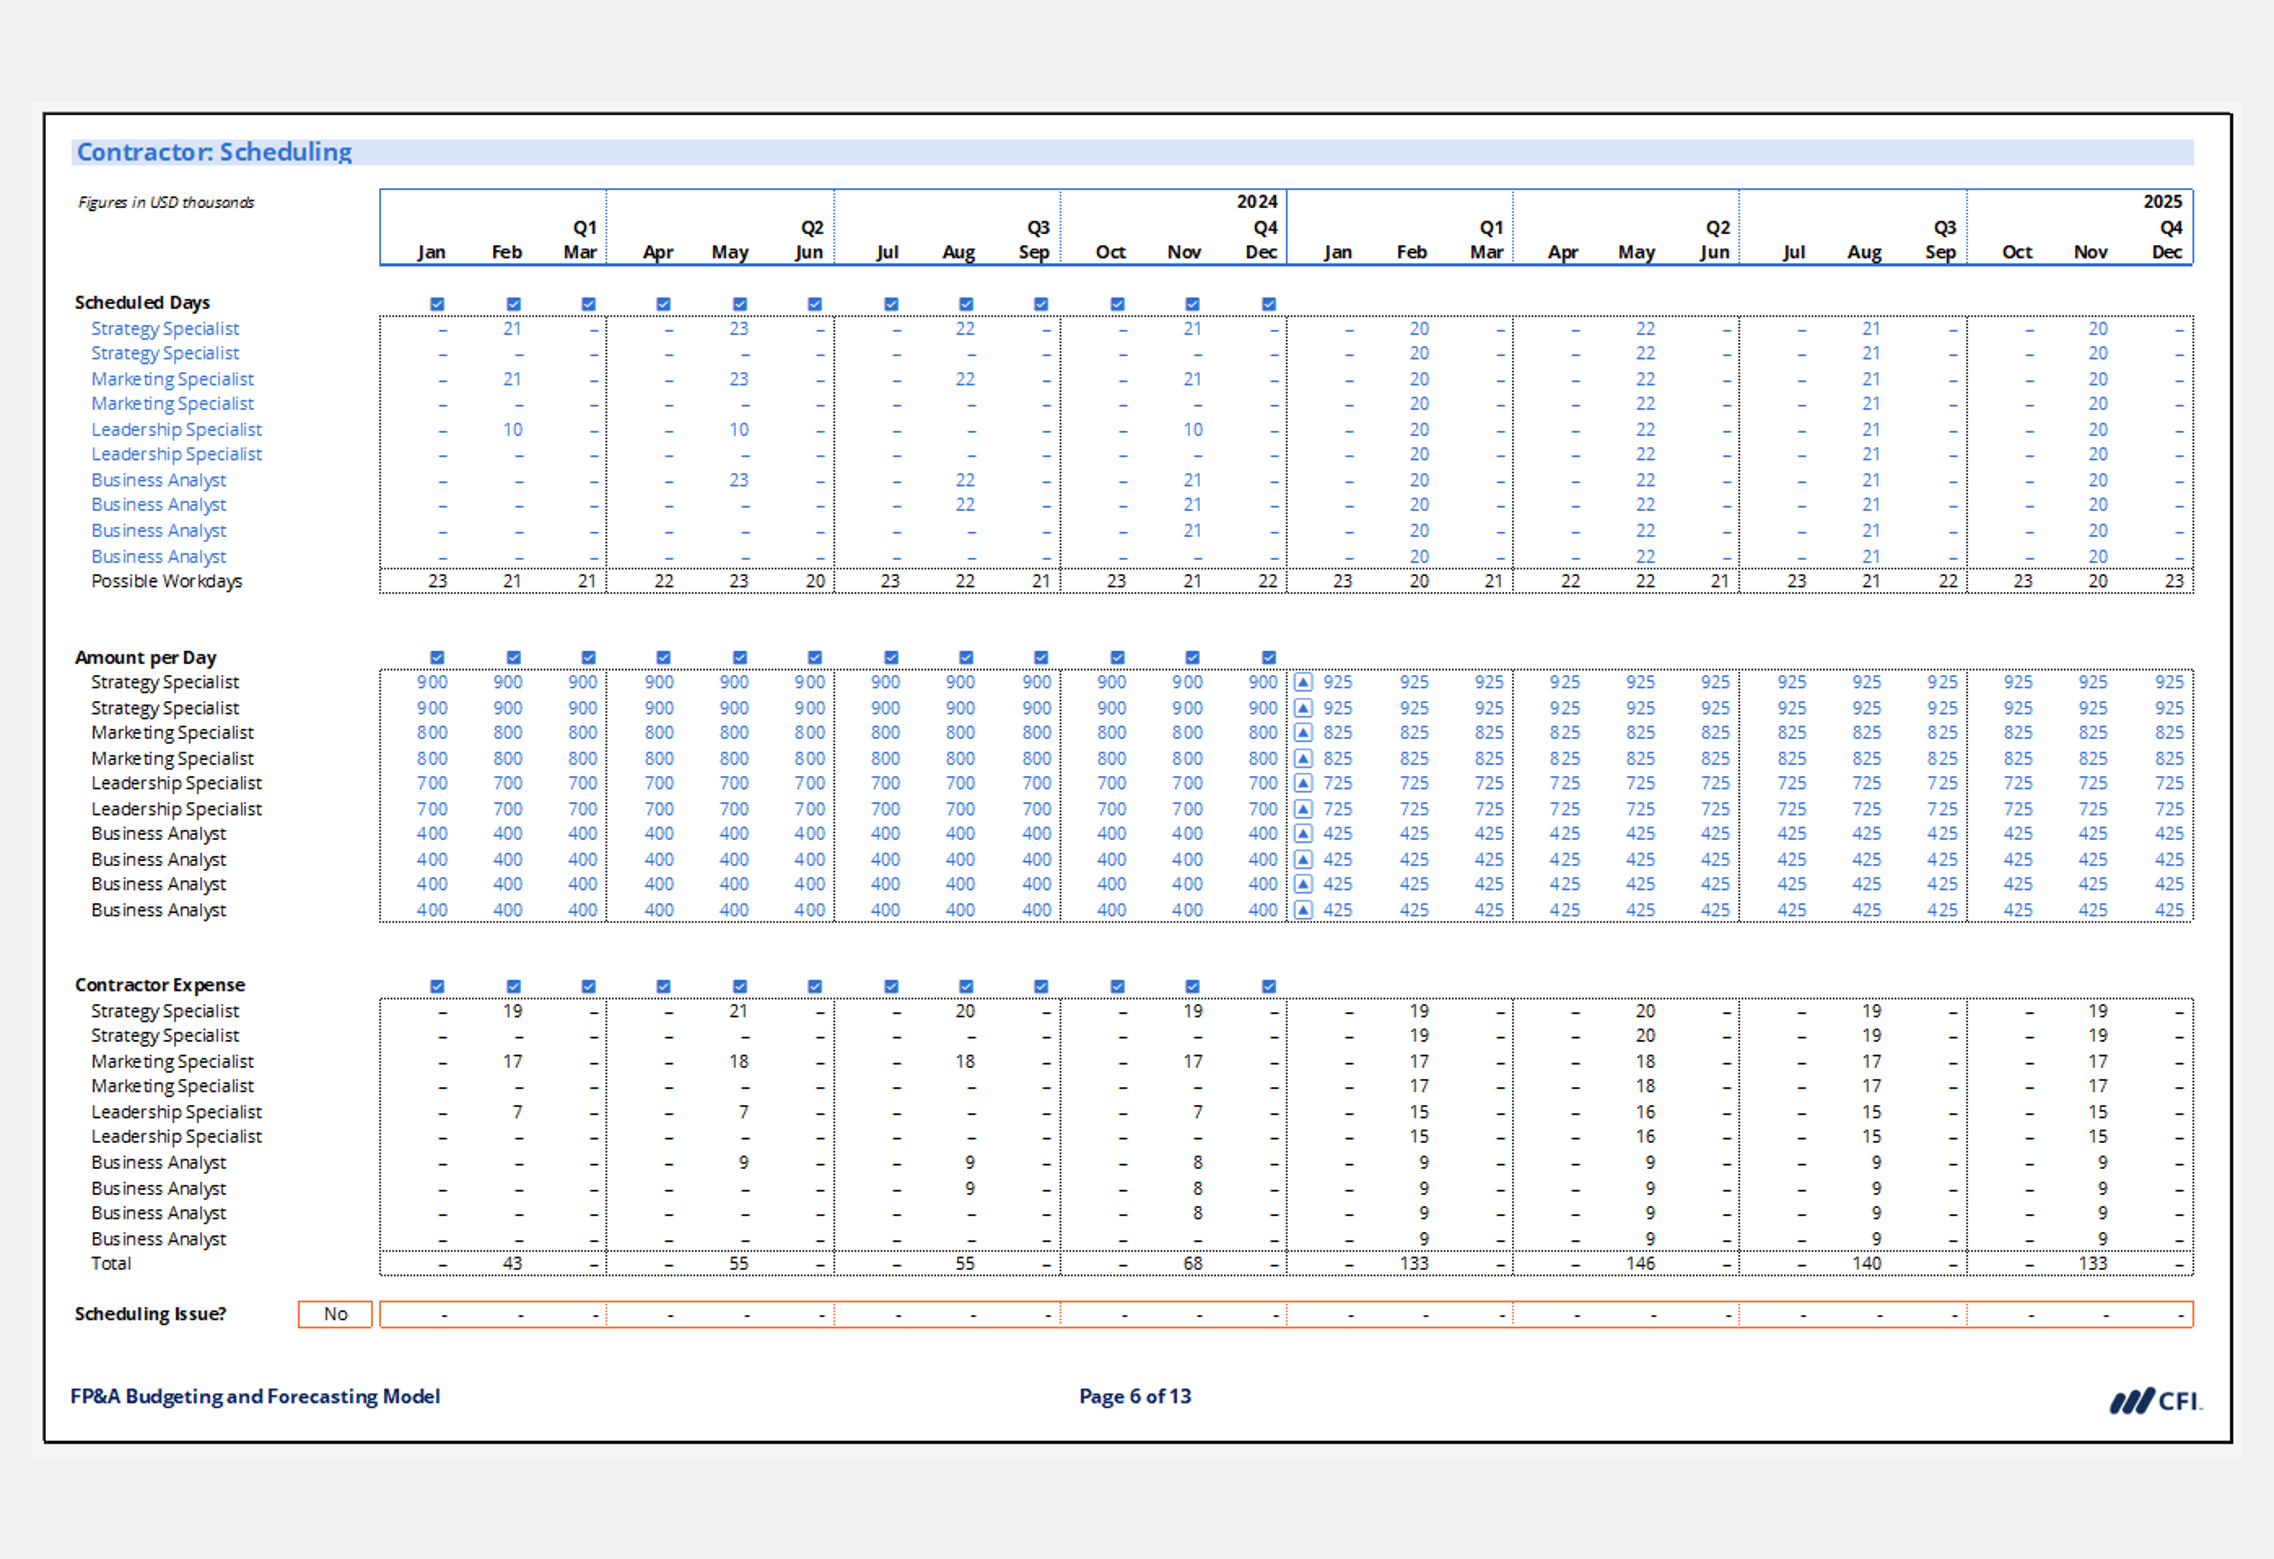This screenshot has width=2274, height=1559.
Task: Toggle the May checkbox in Scheduled Days row
Action: [739, 304]
